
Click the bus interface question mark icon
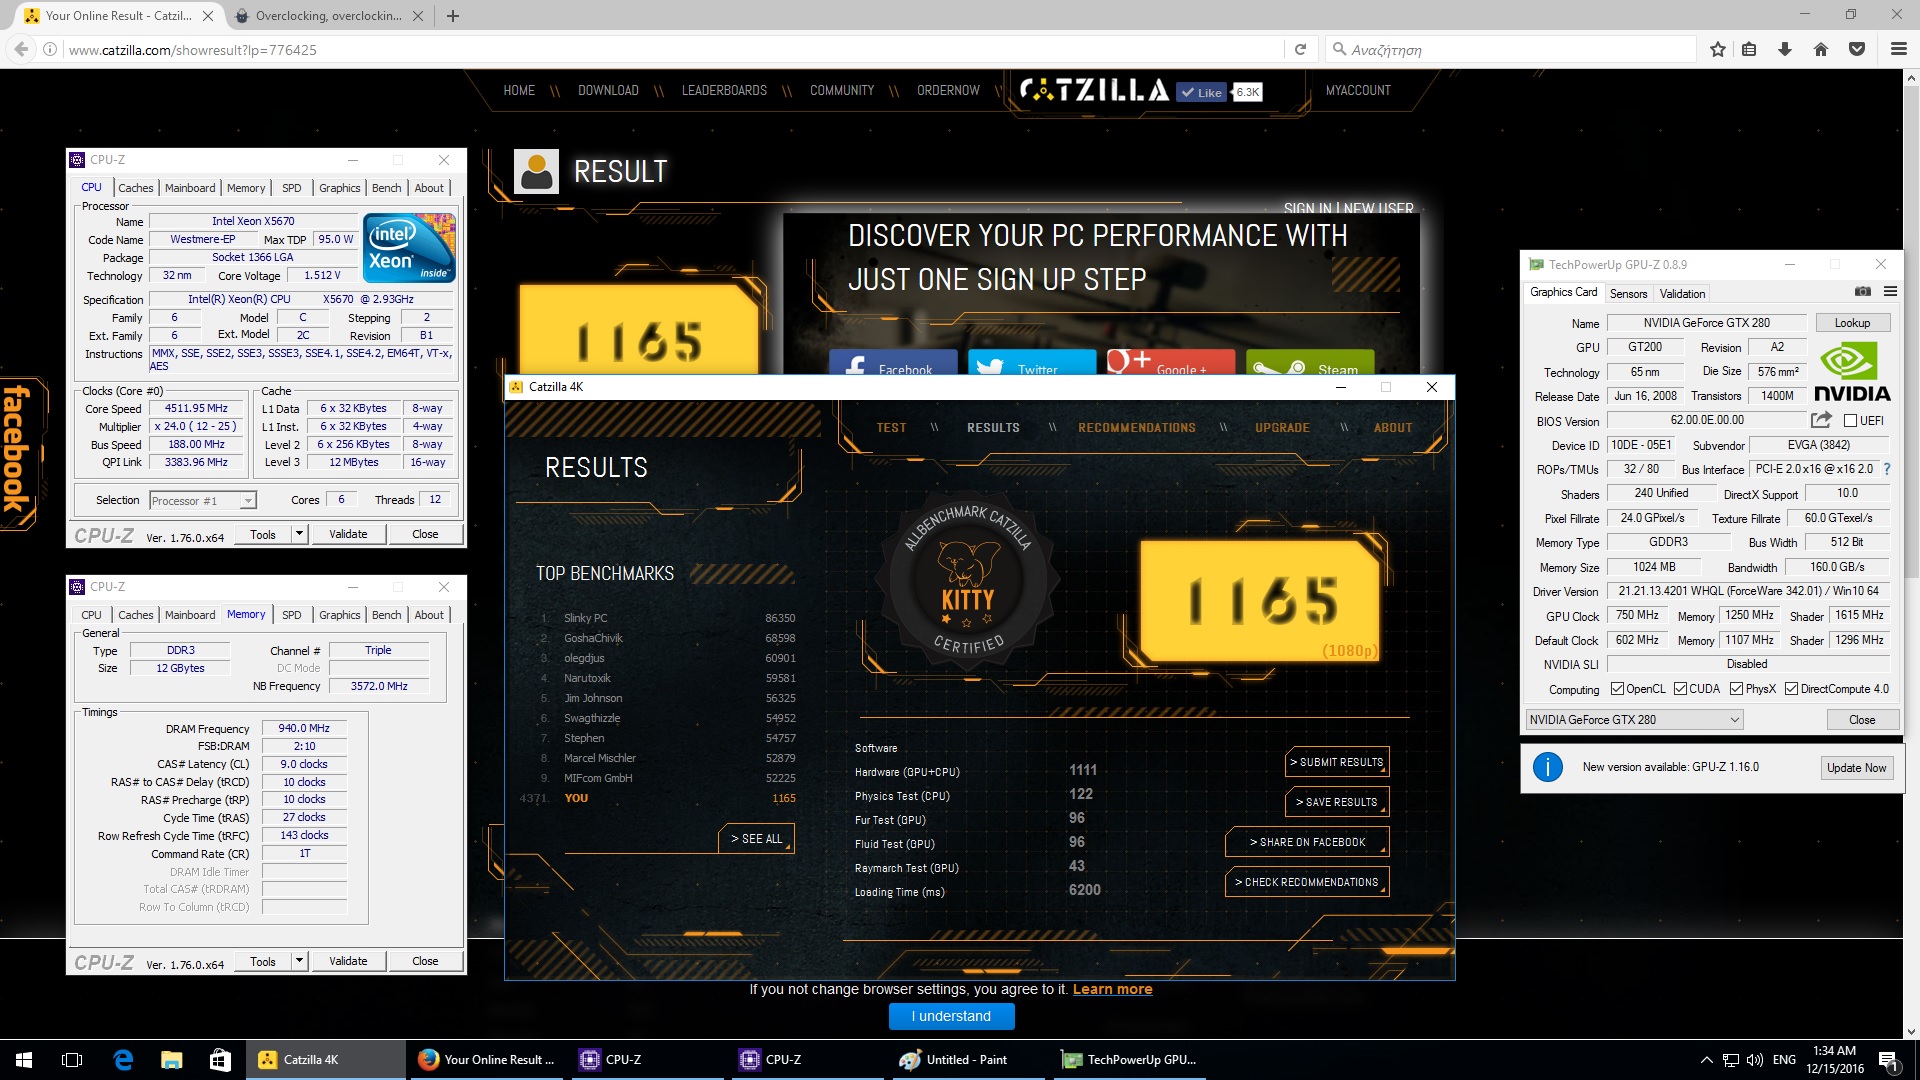click(x=1887, y=469)
